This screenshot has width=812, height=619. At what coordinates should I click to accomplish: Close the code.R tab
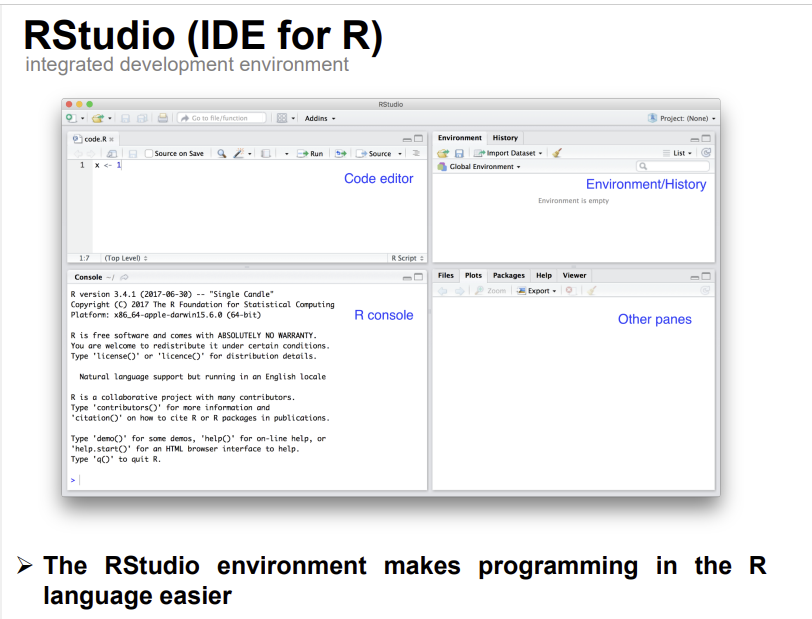click(111, 139)
